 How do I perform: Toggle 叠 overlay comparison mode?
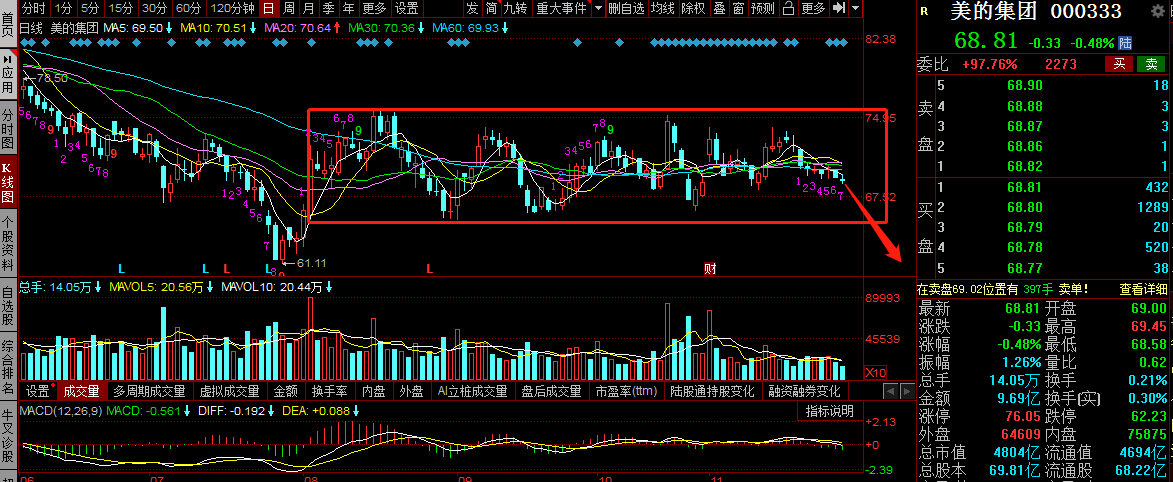pyautogui.click(x=718, y=8)
